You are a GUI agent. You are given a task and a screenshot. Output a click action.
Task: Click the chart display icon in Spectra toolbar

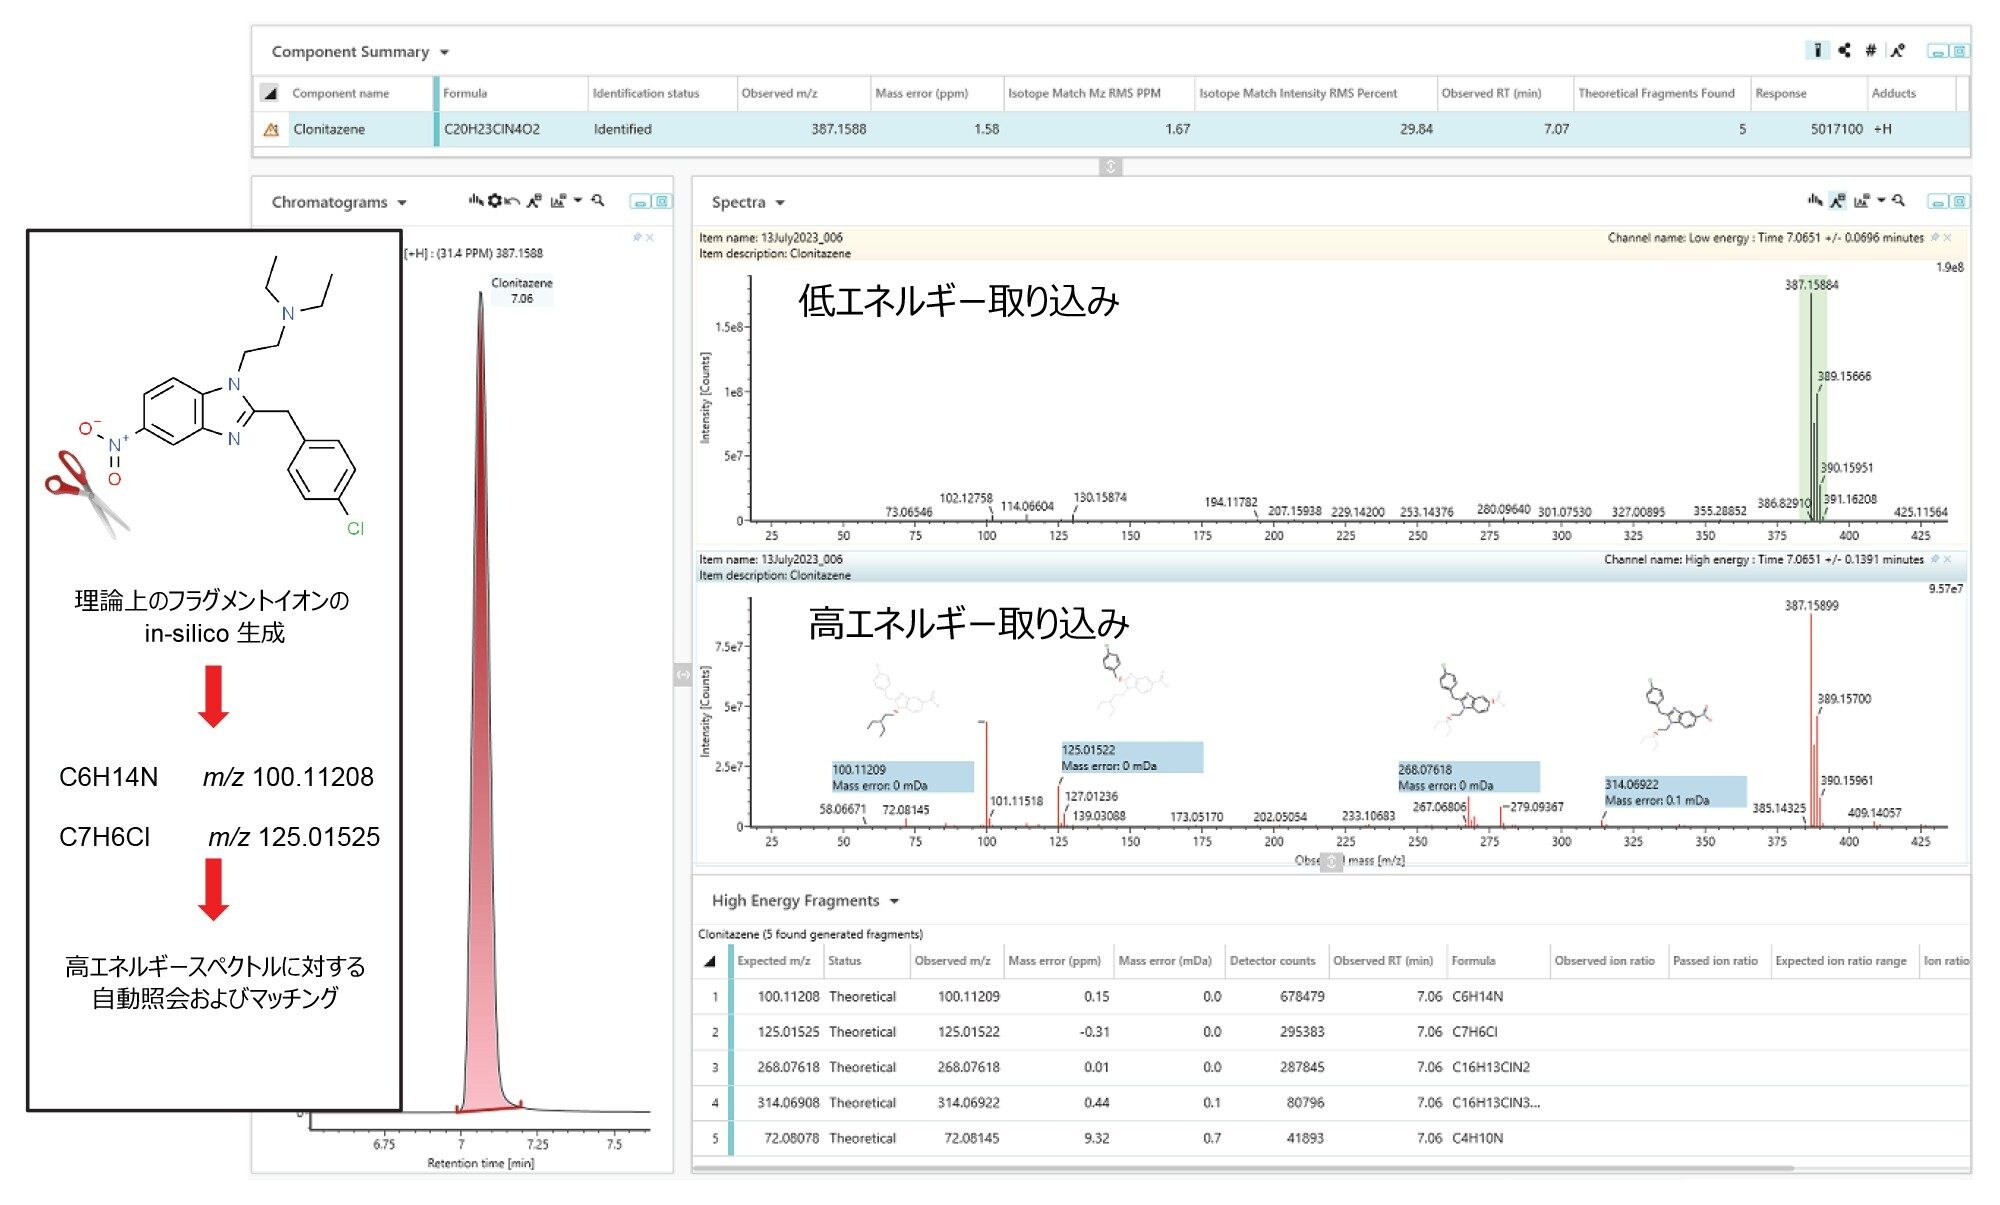(1861, 201)
